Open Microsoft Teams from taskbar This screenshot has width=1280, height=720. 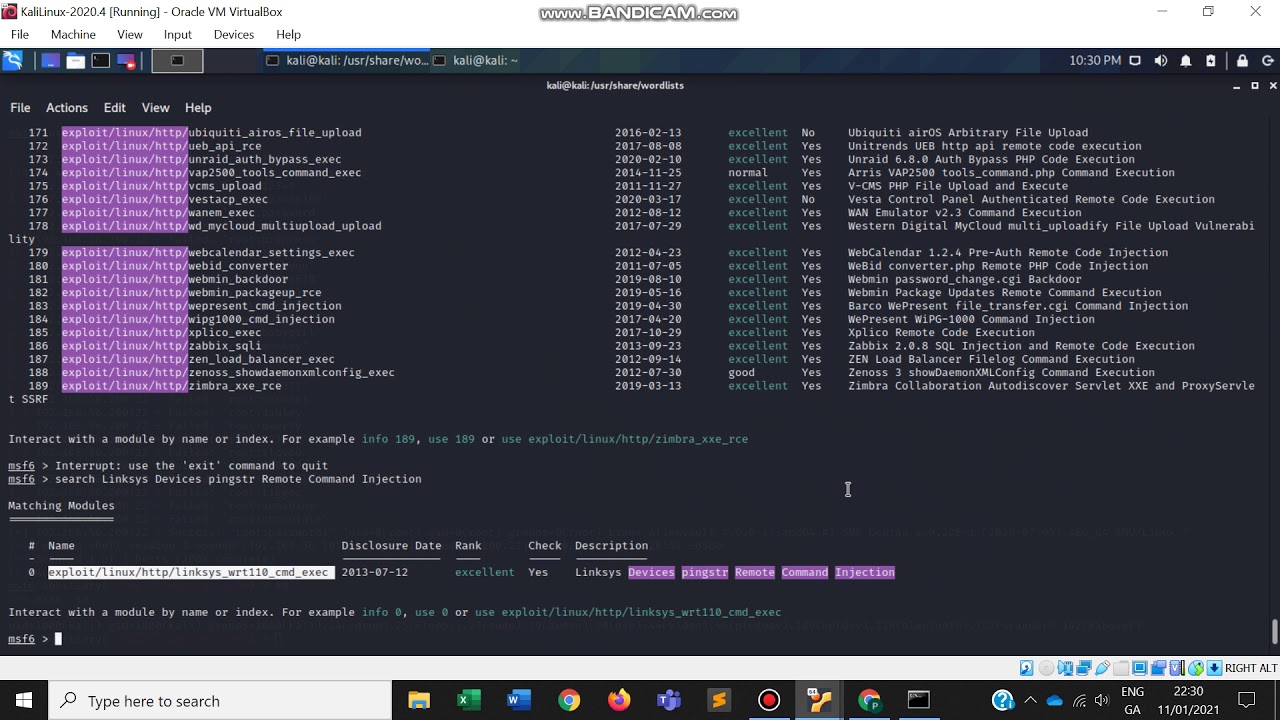tap(669, 700)
